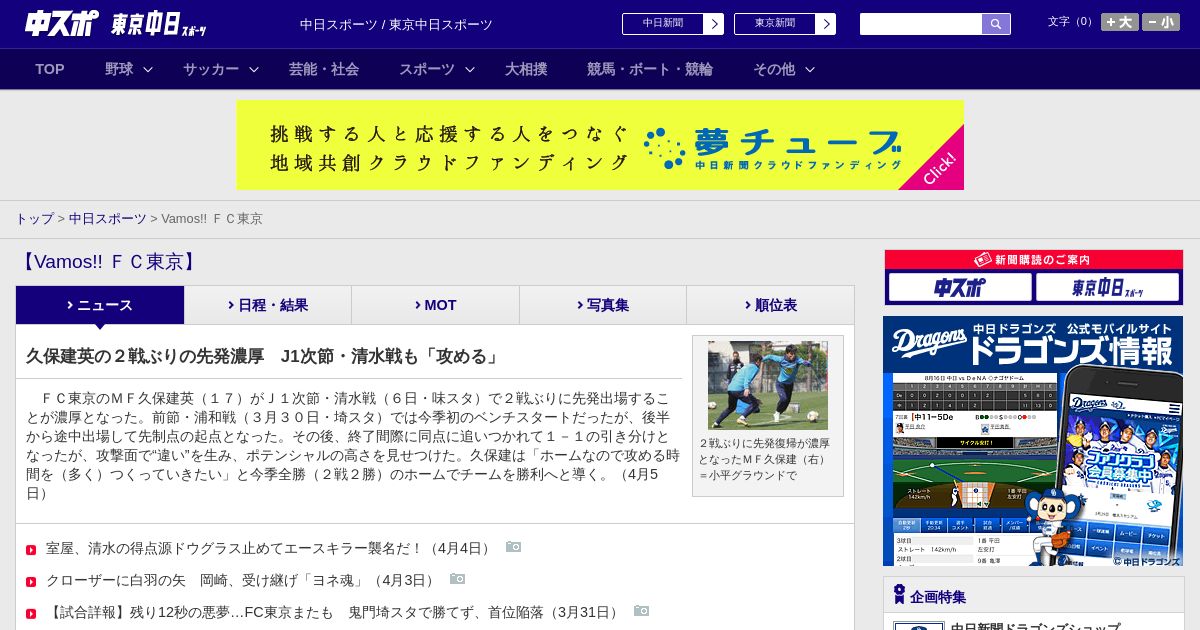Viewport: 1200px width, 630px height.
Task: Switch to 写真集 tab
Action: tap(603, 305)
